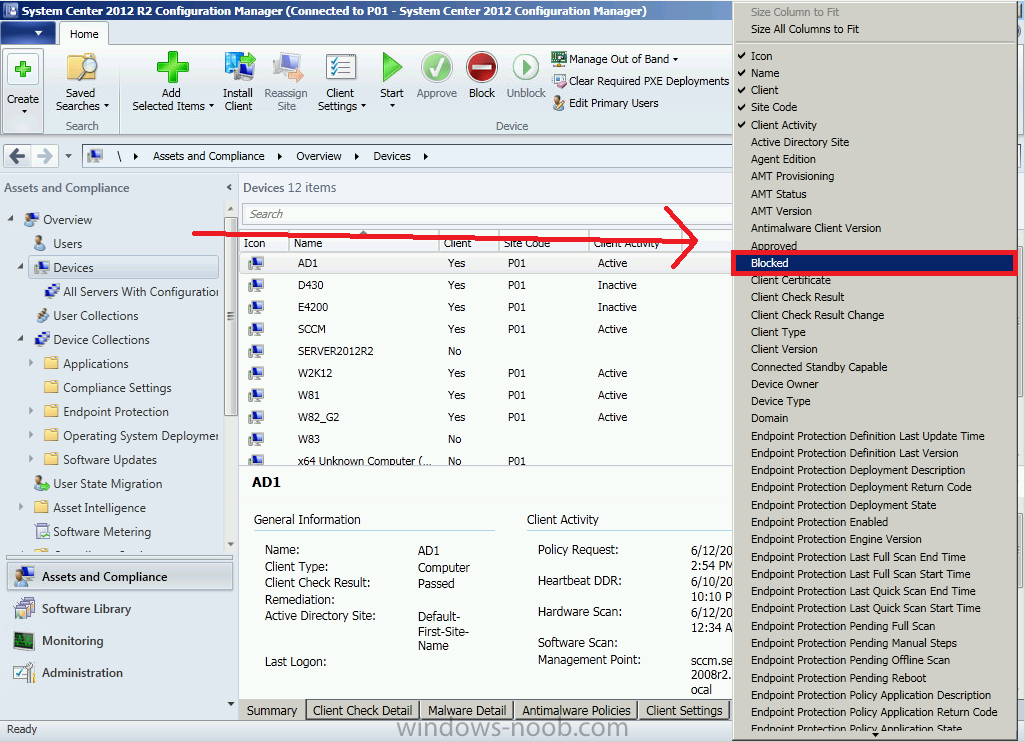Open Saved Searches in the ribbon

coord(82,82)
